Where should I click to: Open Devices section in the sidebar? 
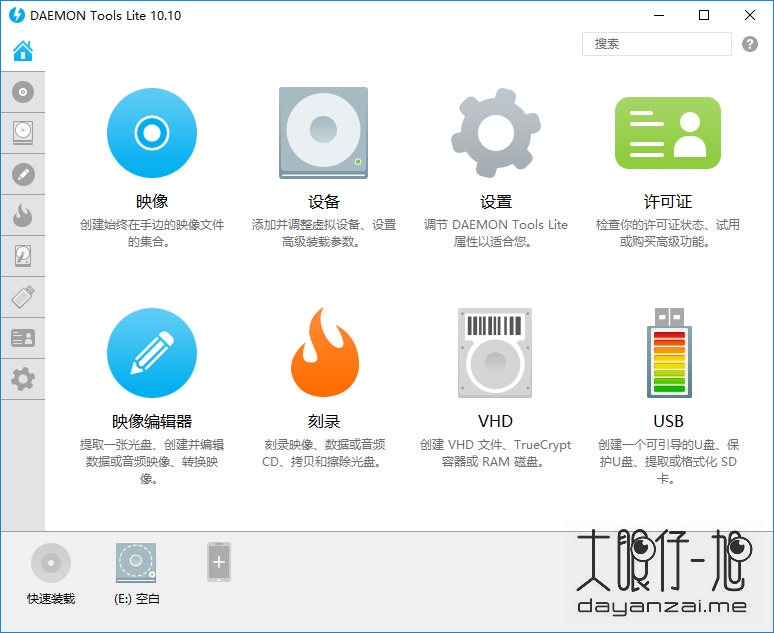pos(23,133)
